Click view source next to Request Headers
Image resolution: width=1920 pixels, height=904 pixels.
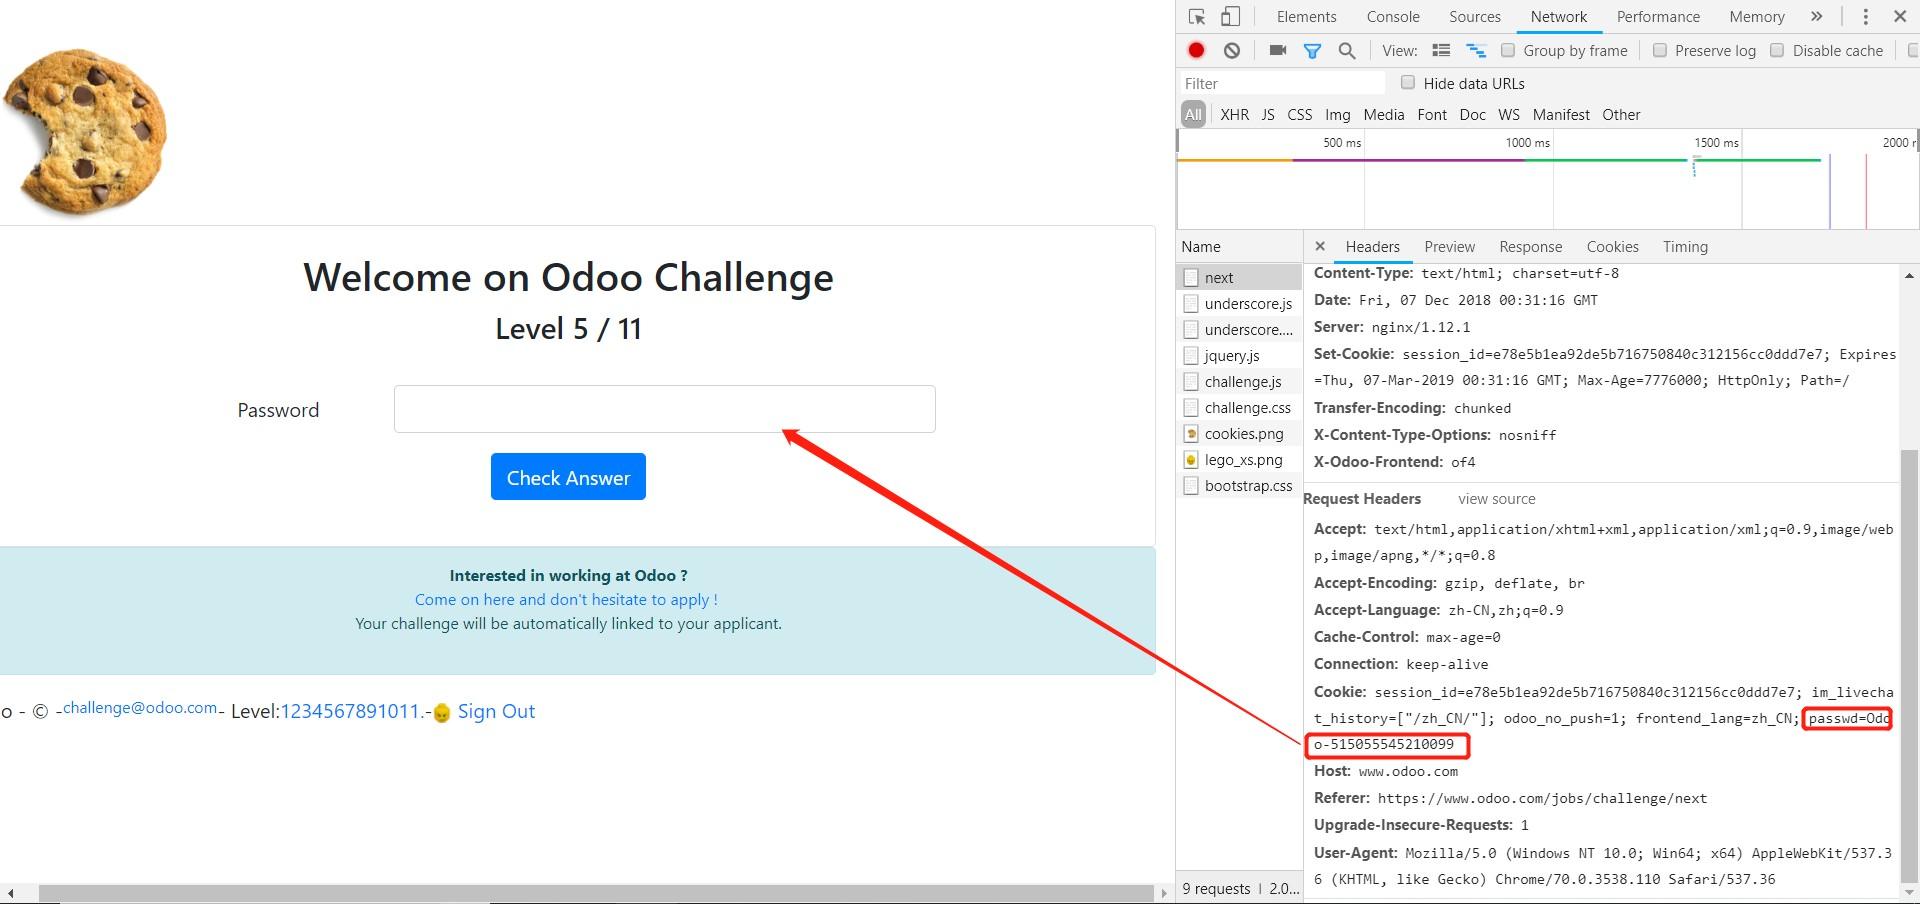click(1496, 498)
